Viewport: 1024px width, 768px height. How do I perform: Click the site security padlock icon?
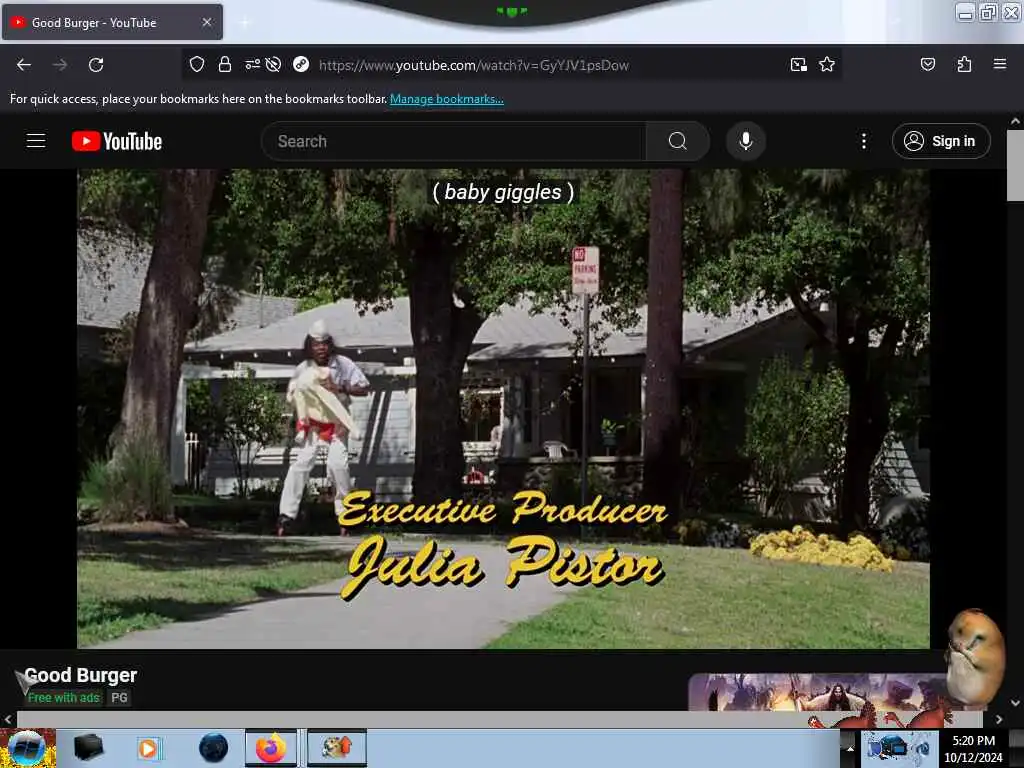click(x=225, y=64)
